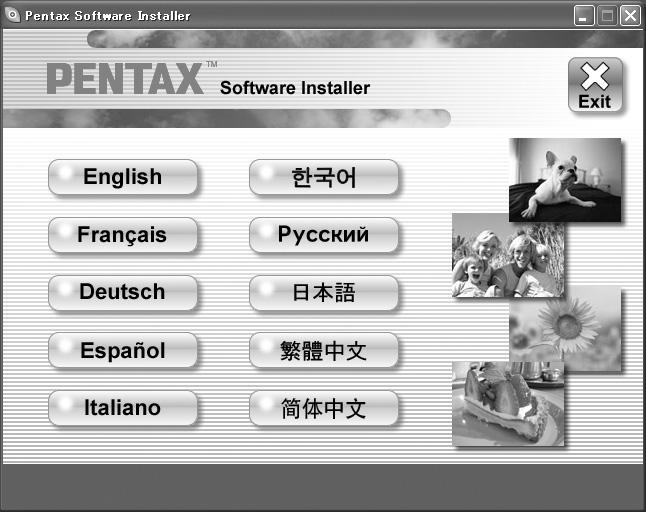This screenshot has width=646, height=512.
Task: Select the Japanese 日本語 button
Action: pos(324,292)
